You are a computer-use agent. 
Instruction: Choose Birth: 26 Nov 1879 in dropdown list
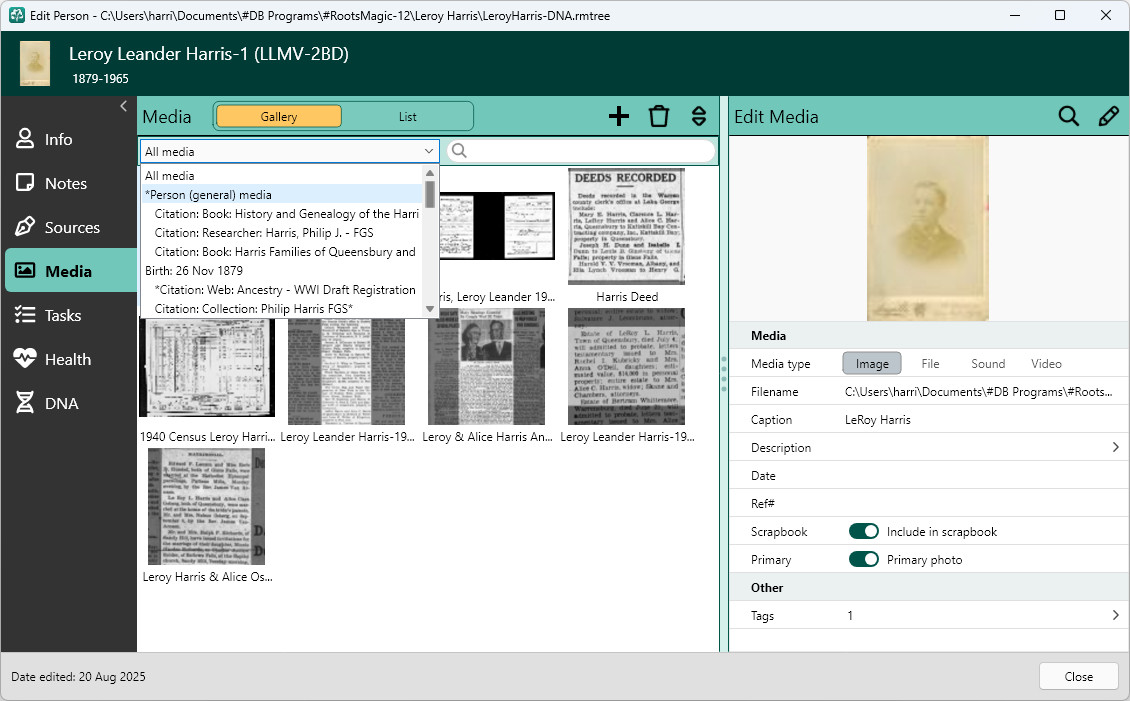coord(194,271)
